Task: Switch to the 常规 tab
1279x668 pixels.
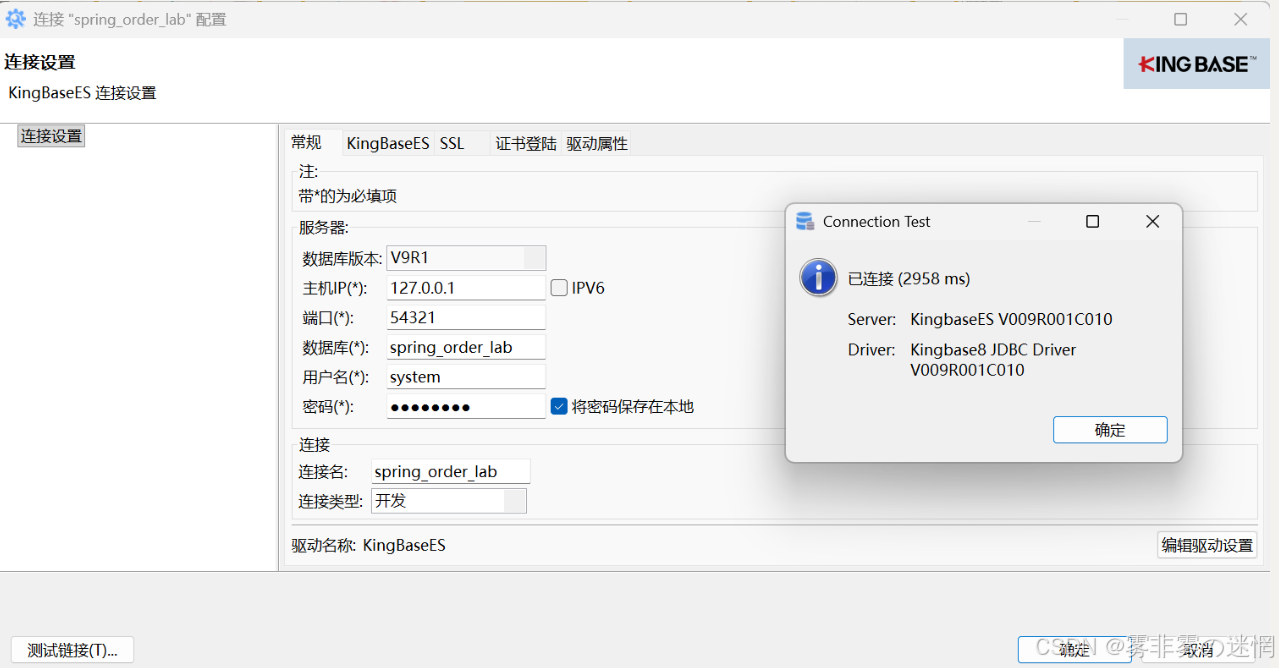Action: pos(307,143)
